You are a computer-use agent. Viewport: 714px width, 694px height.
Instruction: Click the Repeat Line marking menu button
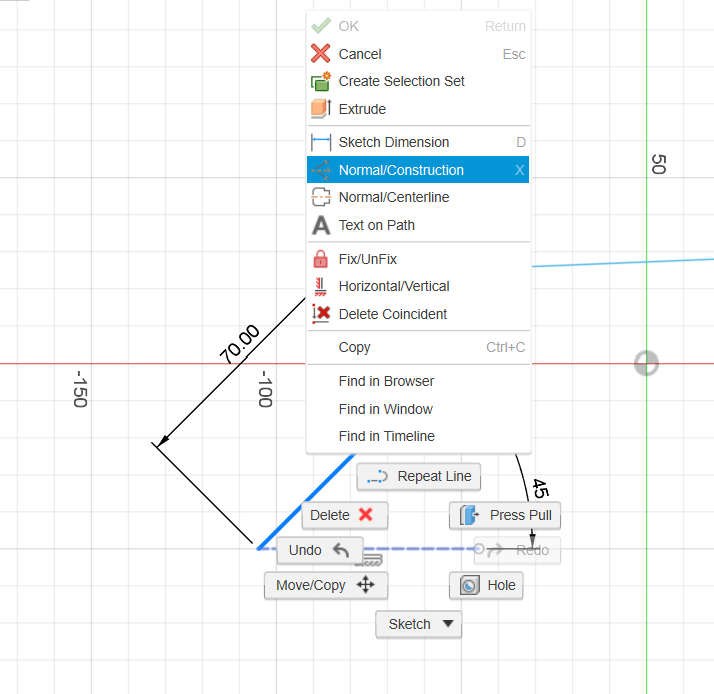click(x=418, y=476)
